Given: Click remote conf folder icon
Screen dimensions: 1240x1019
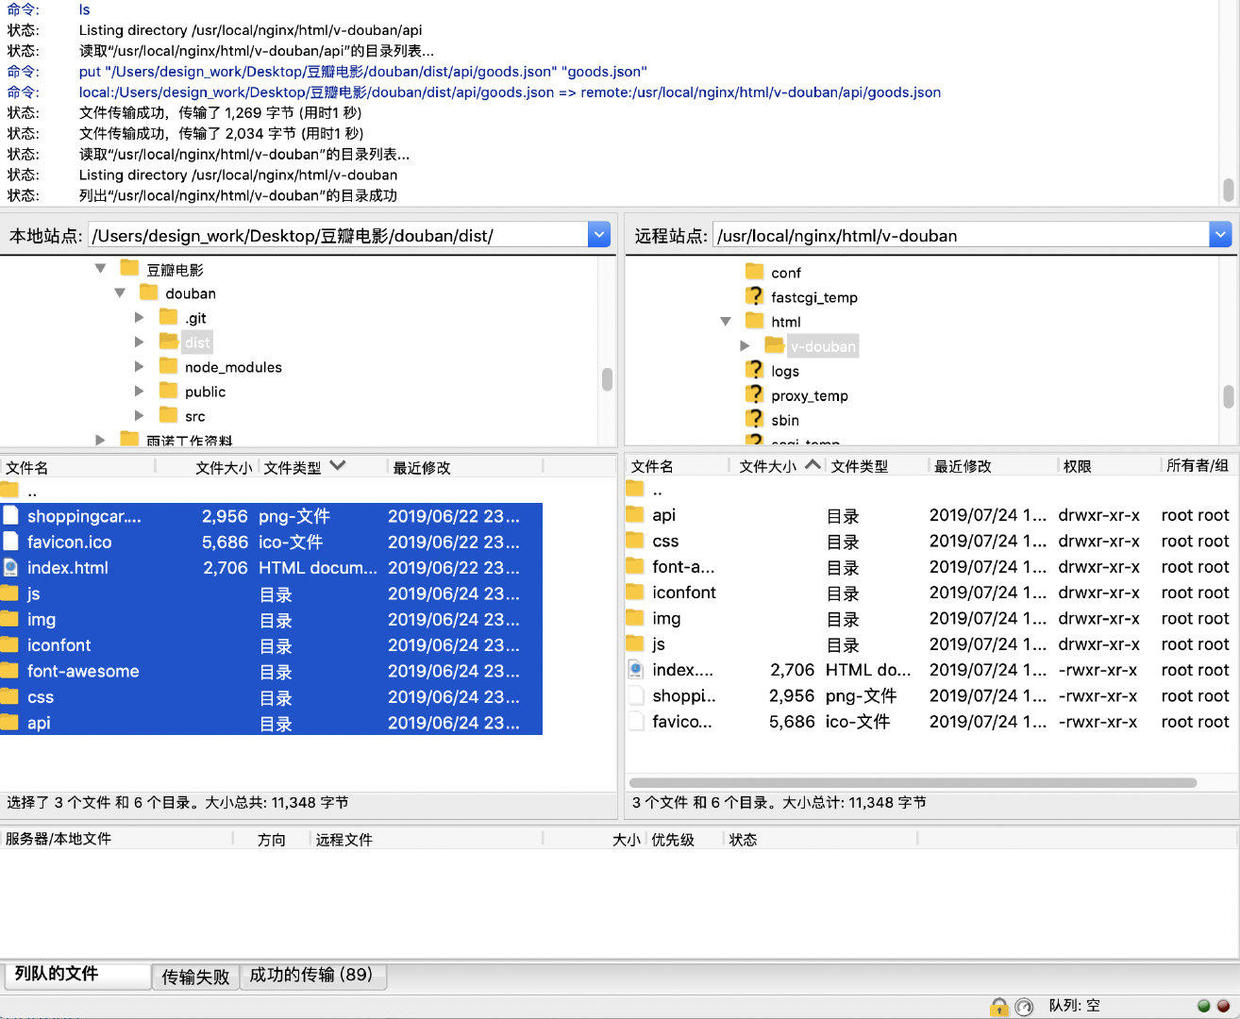Looking at the screenshot, I should pos(755,271).
